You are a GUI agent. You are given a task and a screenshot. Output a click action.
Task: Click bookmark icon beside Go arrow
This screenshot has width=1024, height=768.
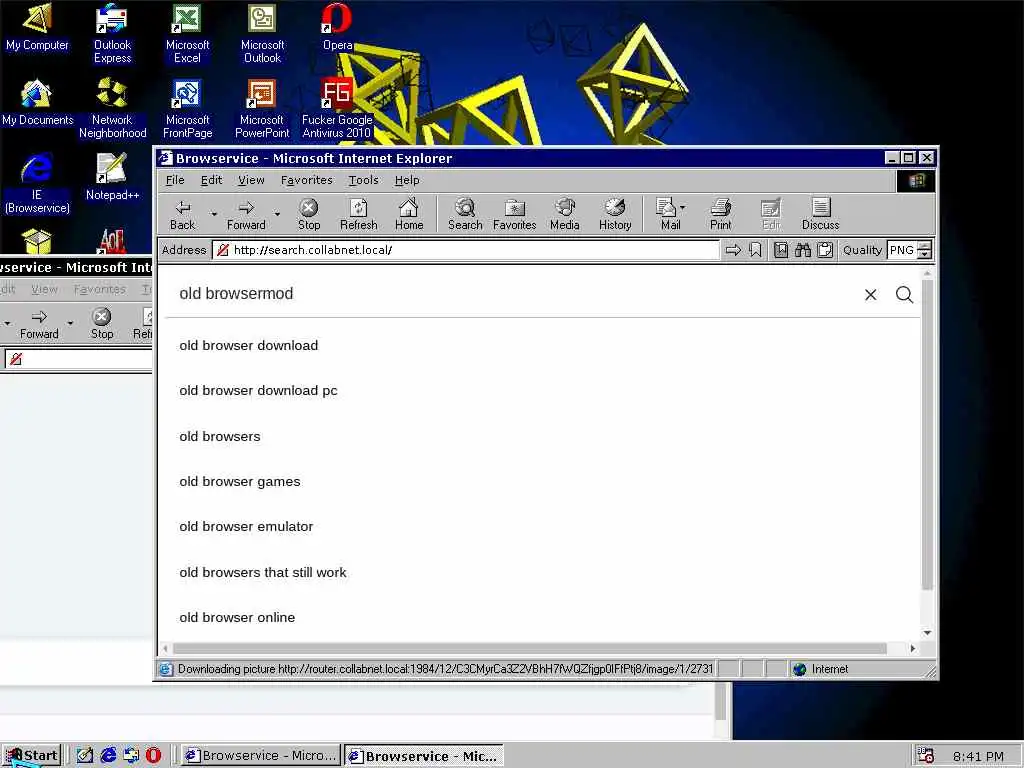(x=756, y=250)
